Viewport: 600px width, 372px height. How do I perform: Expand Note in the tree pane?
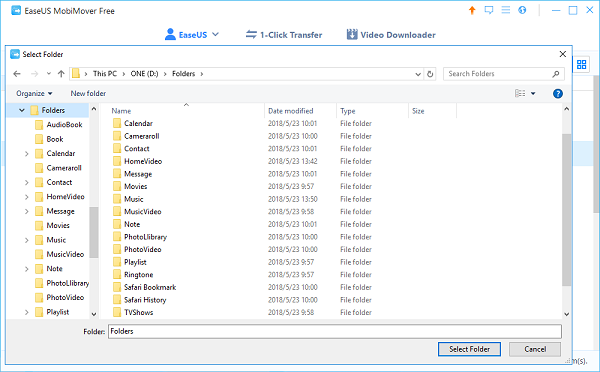(26, 269)
